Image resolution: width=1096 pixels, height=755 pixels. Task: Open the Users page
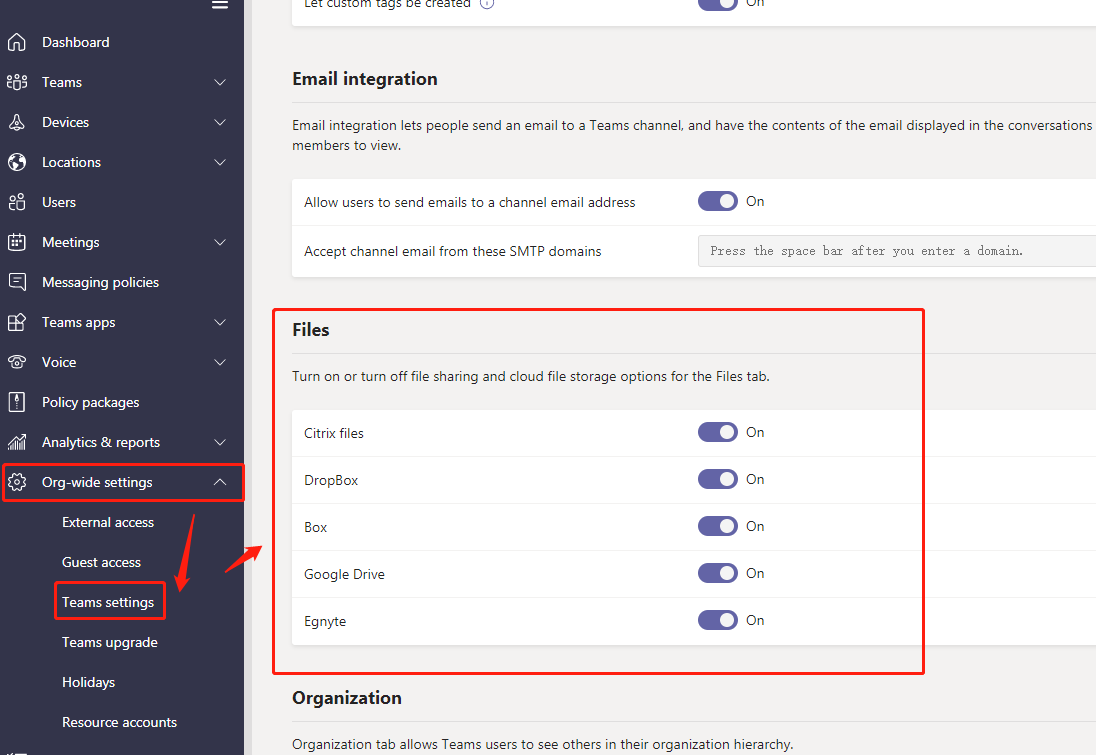(59, 202)
